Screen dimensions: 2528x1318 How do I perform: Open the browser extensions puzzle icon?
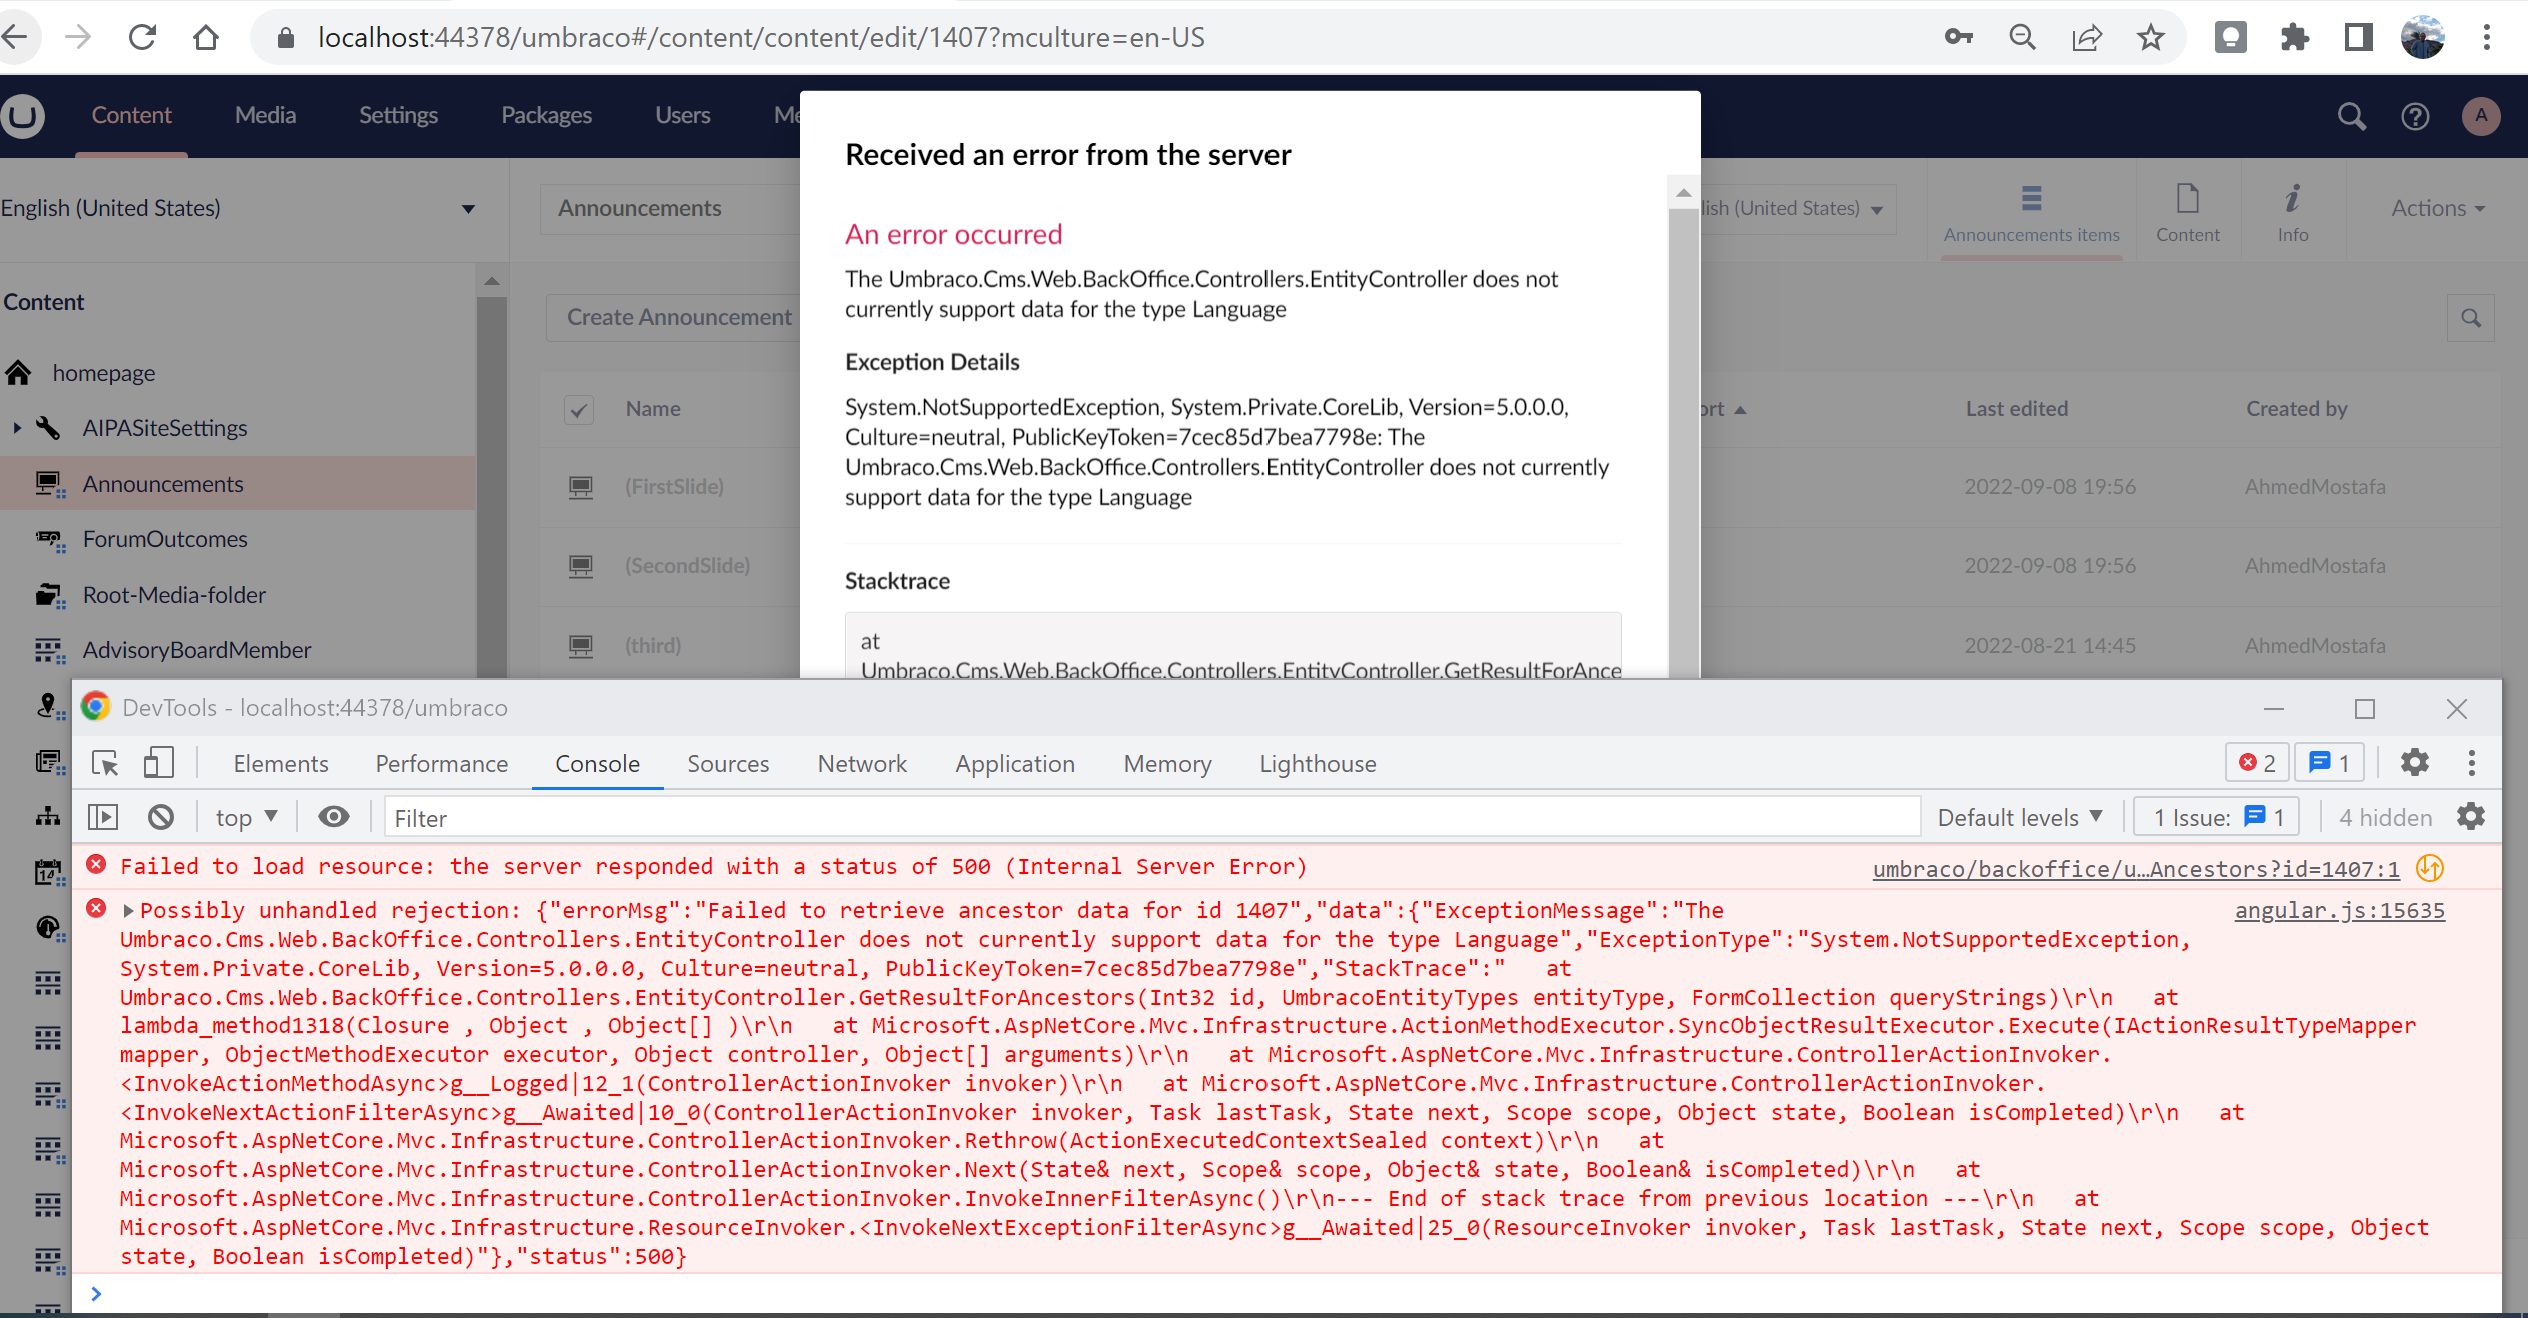2294,37
